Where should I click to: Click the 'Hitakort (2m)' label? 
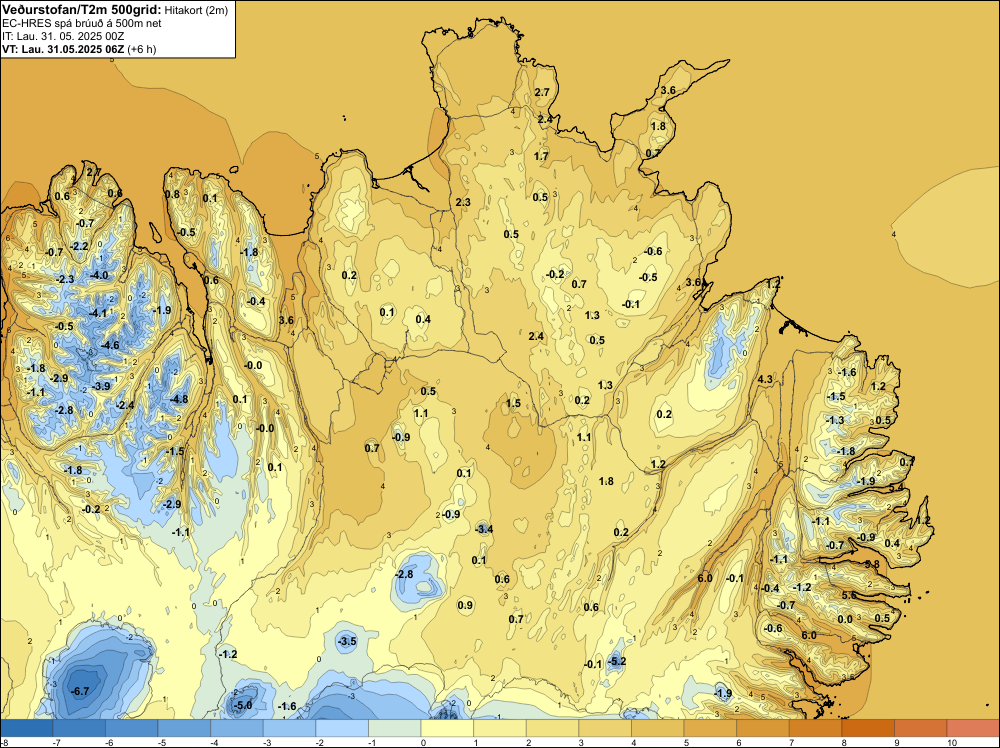coord(196,10)
